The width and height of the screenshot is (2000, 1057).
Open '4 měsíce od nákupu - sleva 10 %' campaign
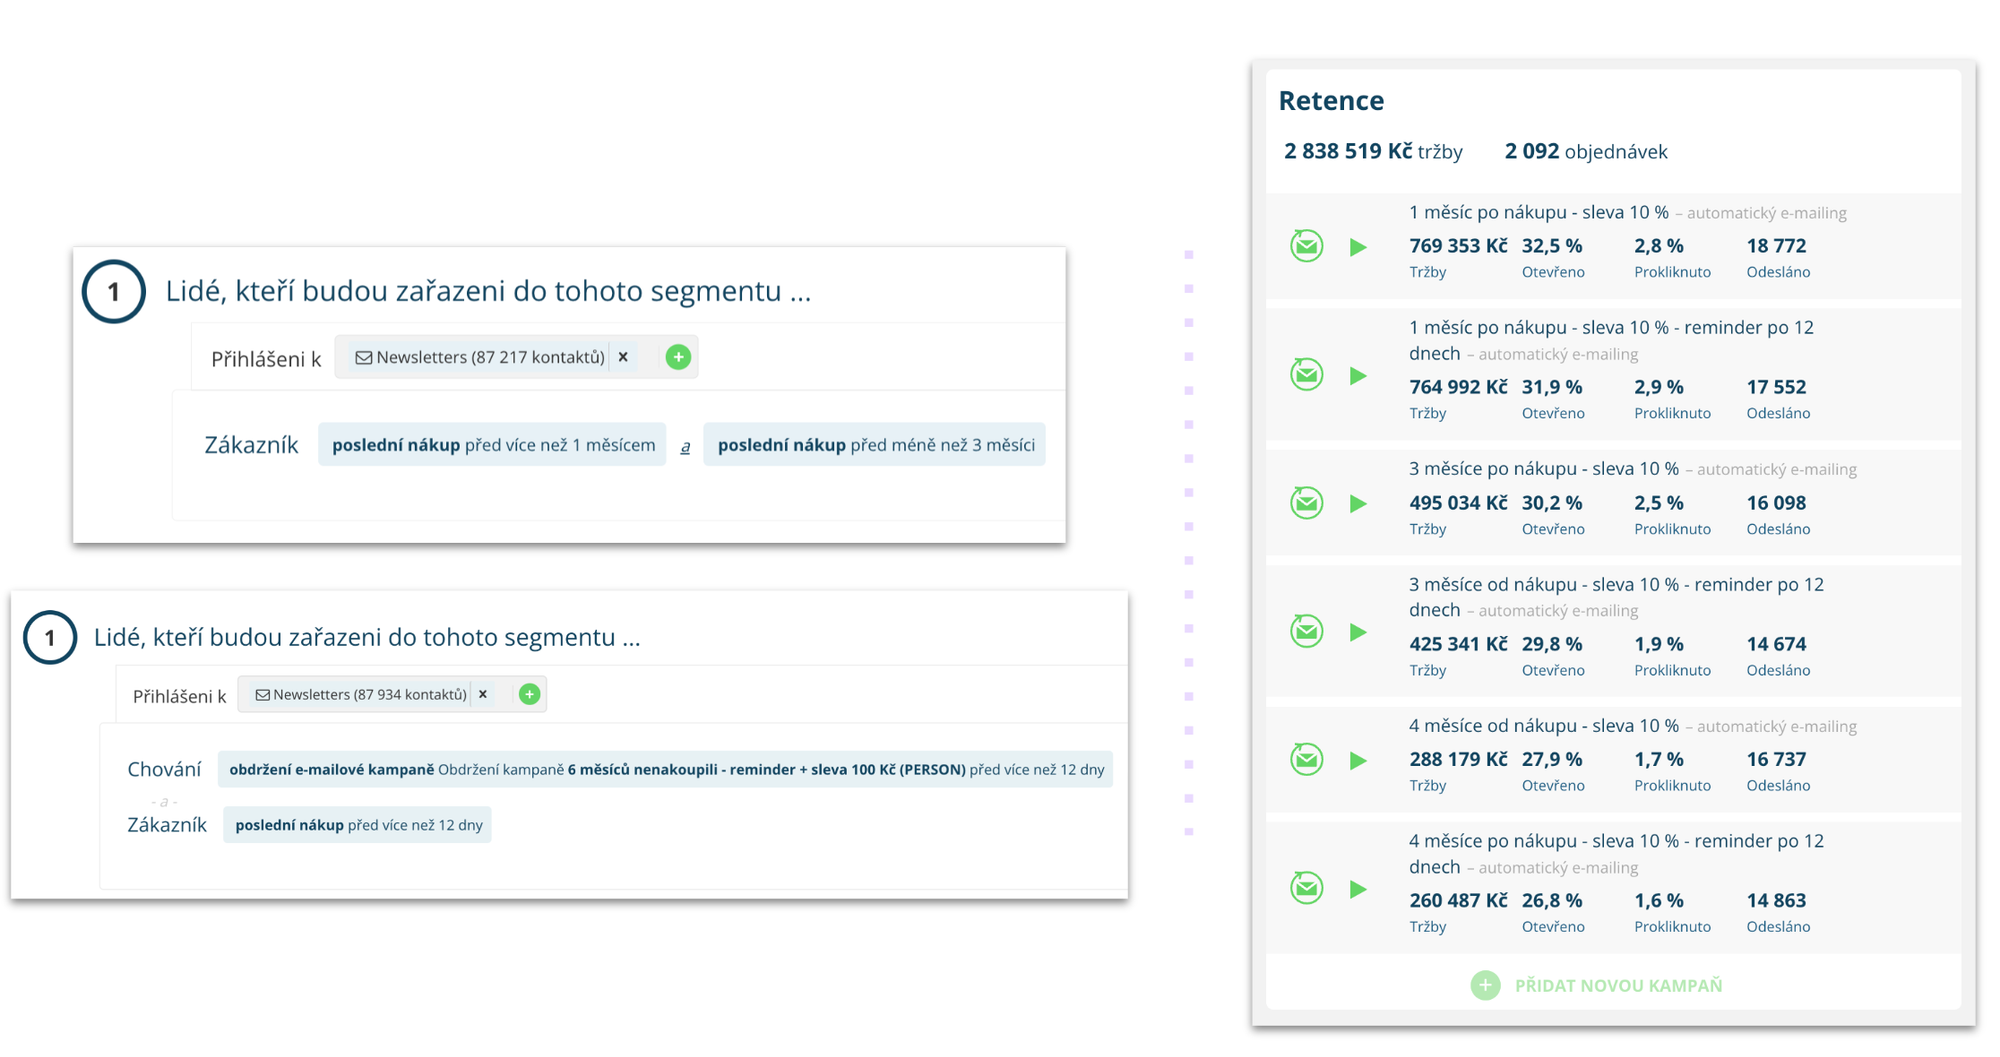pyautogui.click(x=1543, y=726)
